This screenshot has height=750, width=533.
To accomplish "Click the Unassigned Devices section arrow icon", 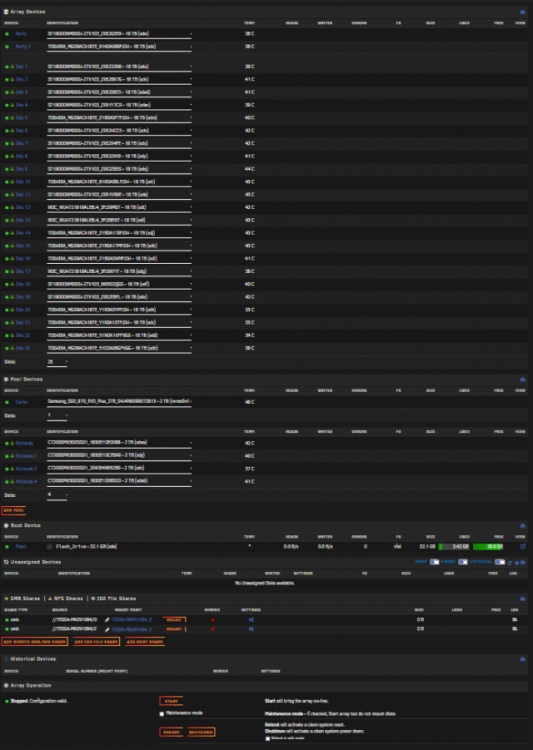I will [522, 562].
